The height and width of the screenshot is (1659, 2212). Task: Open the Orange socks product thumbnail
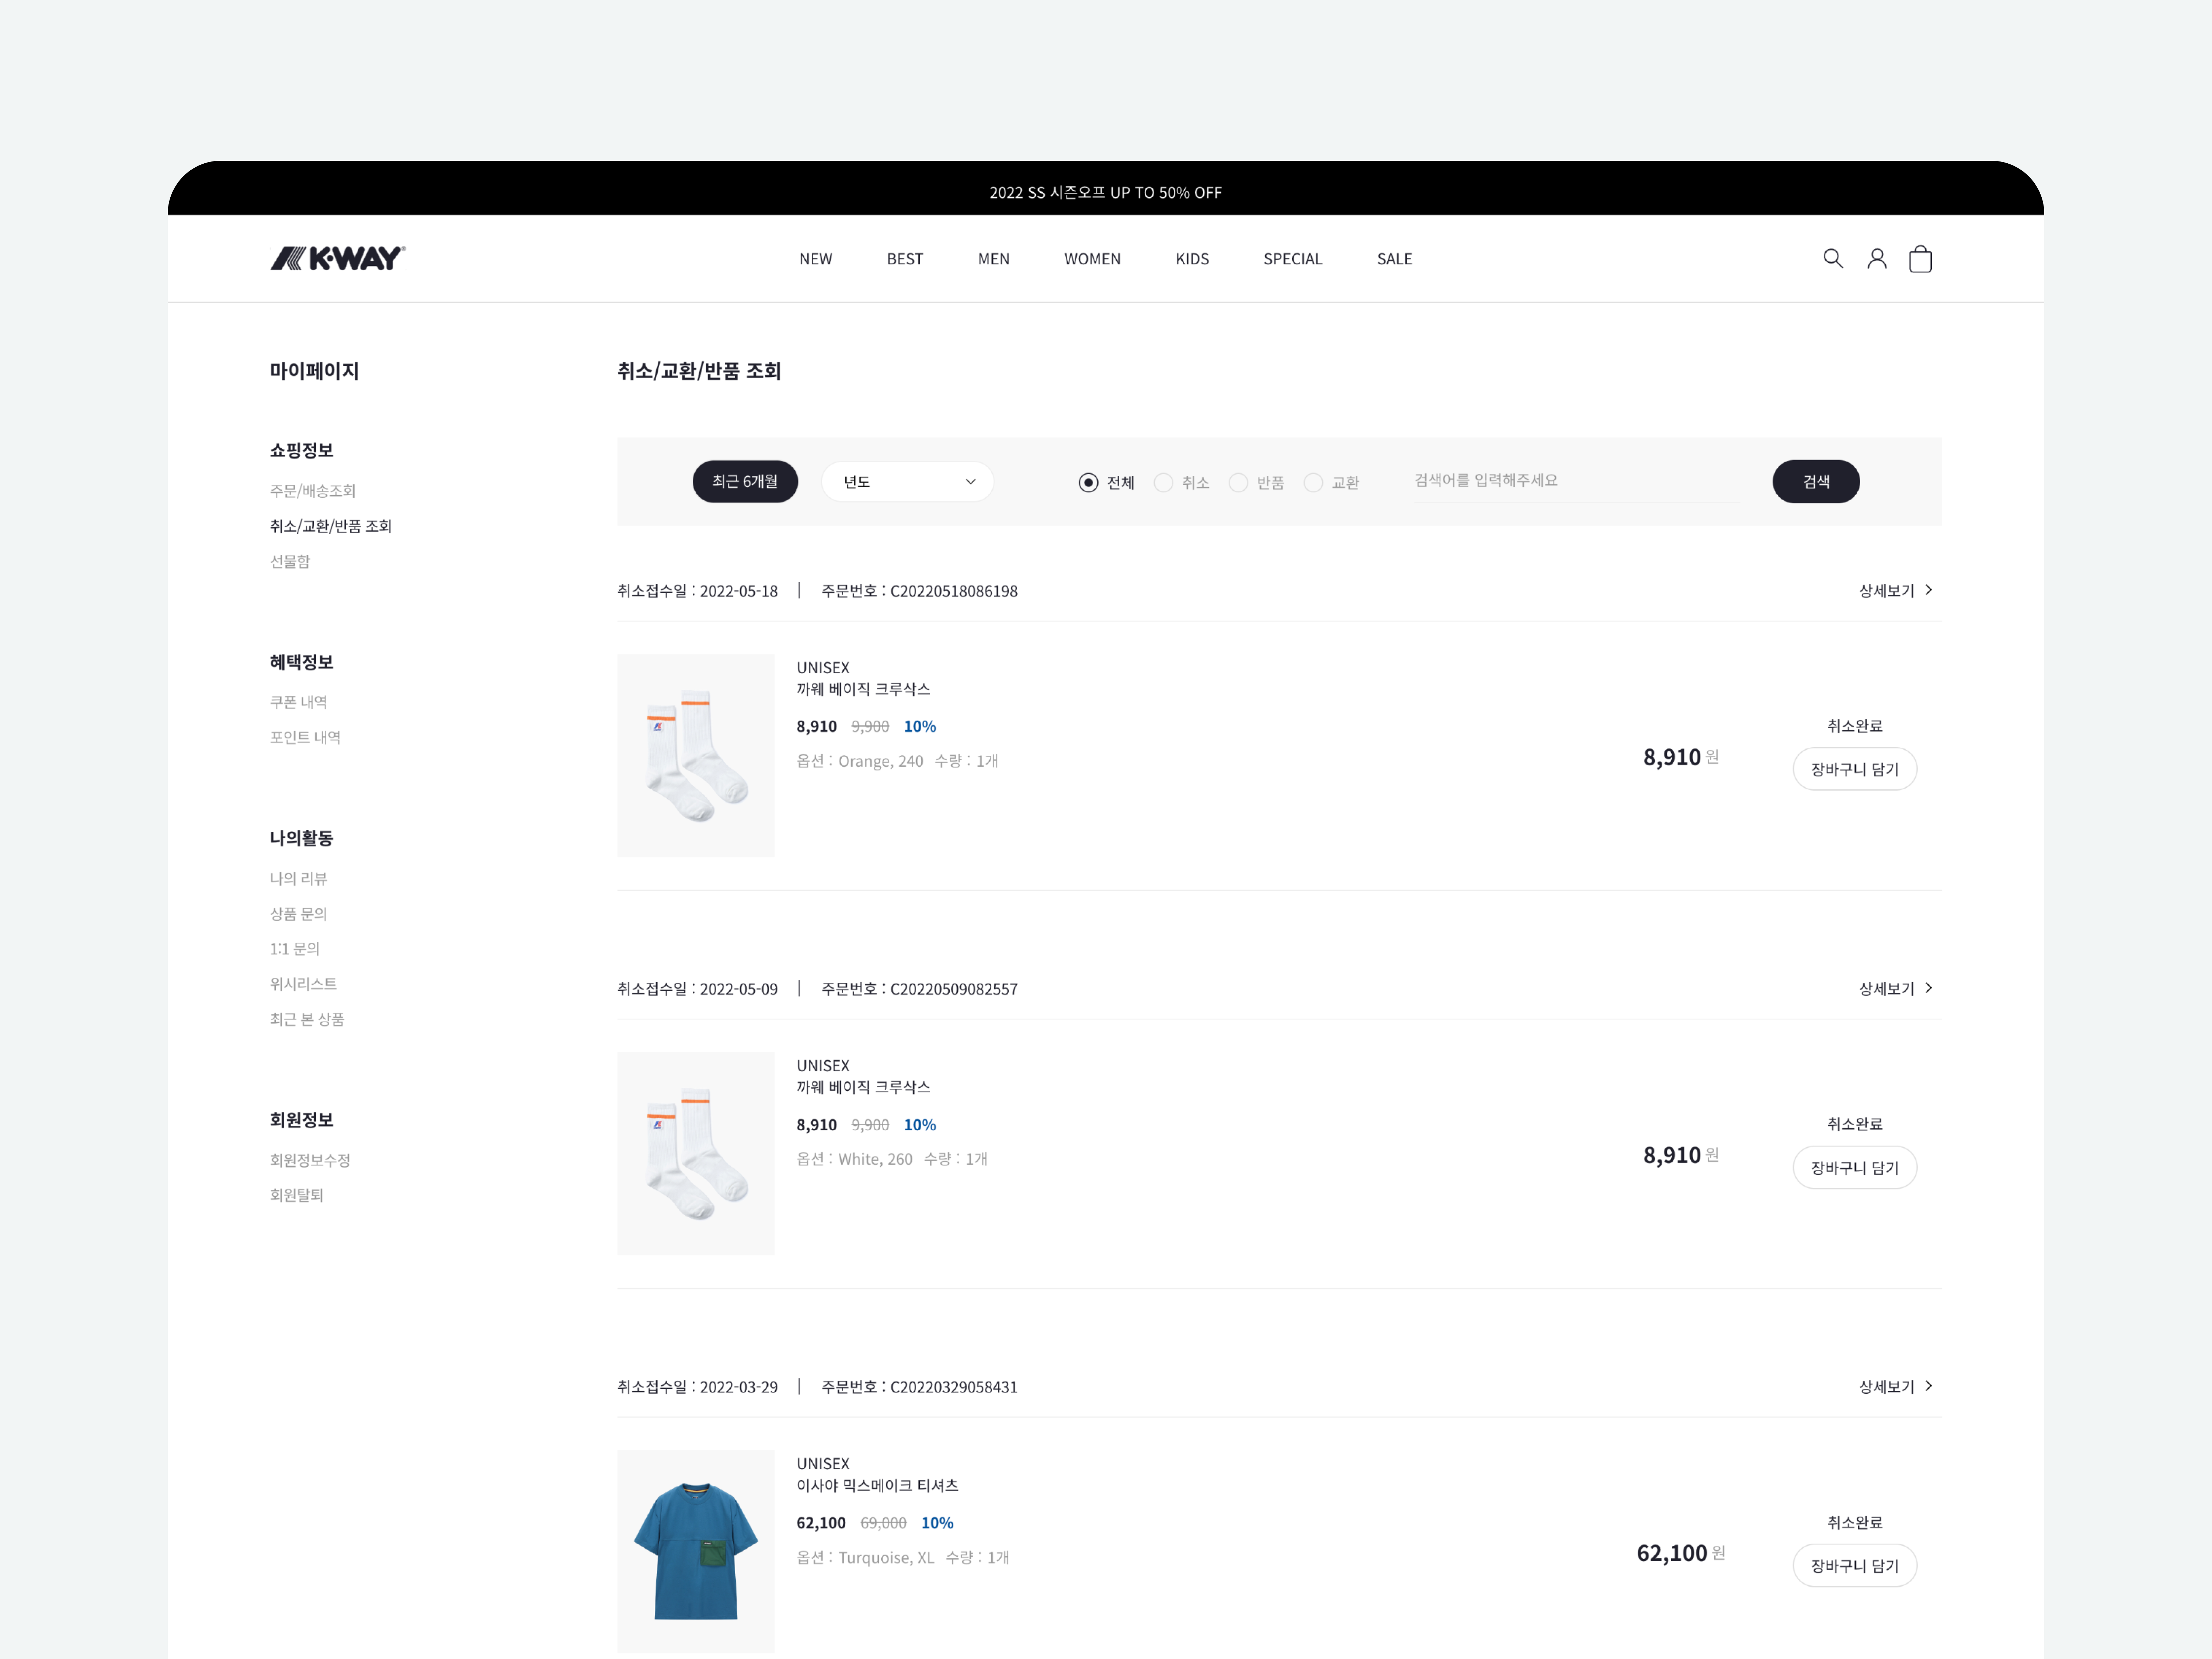(696, 756)
